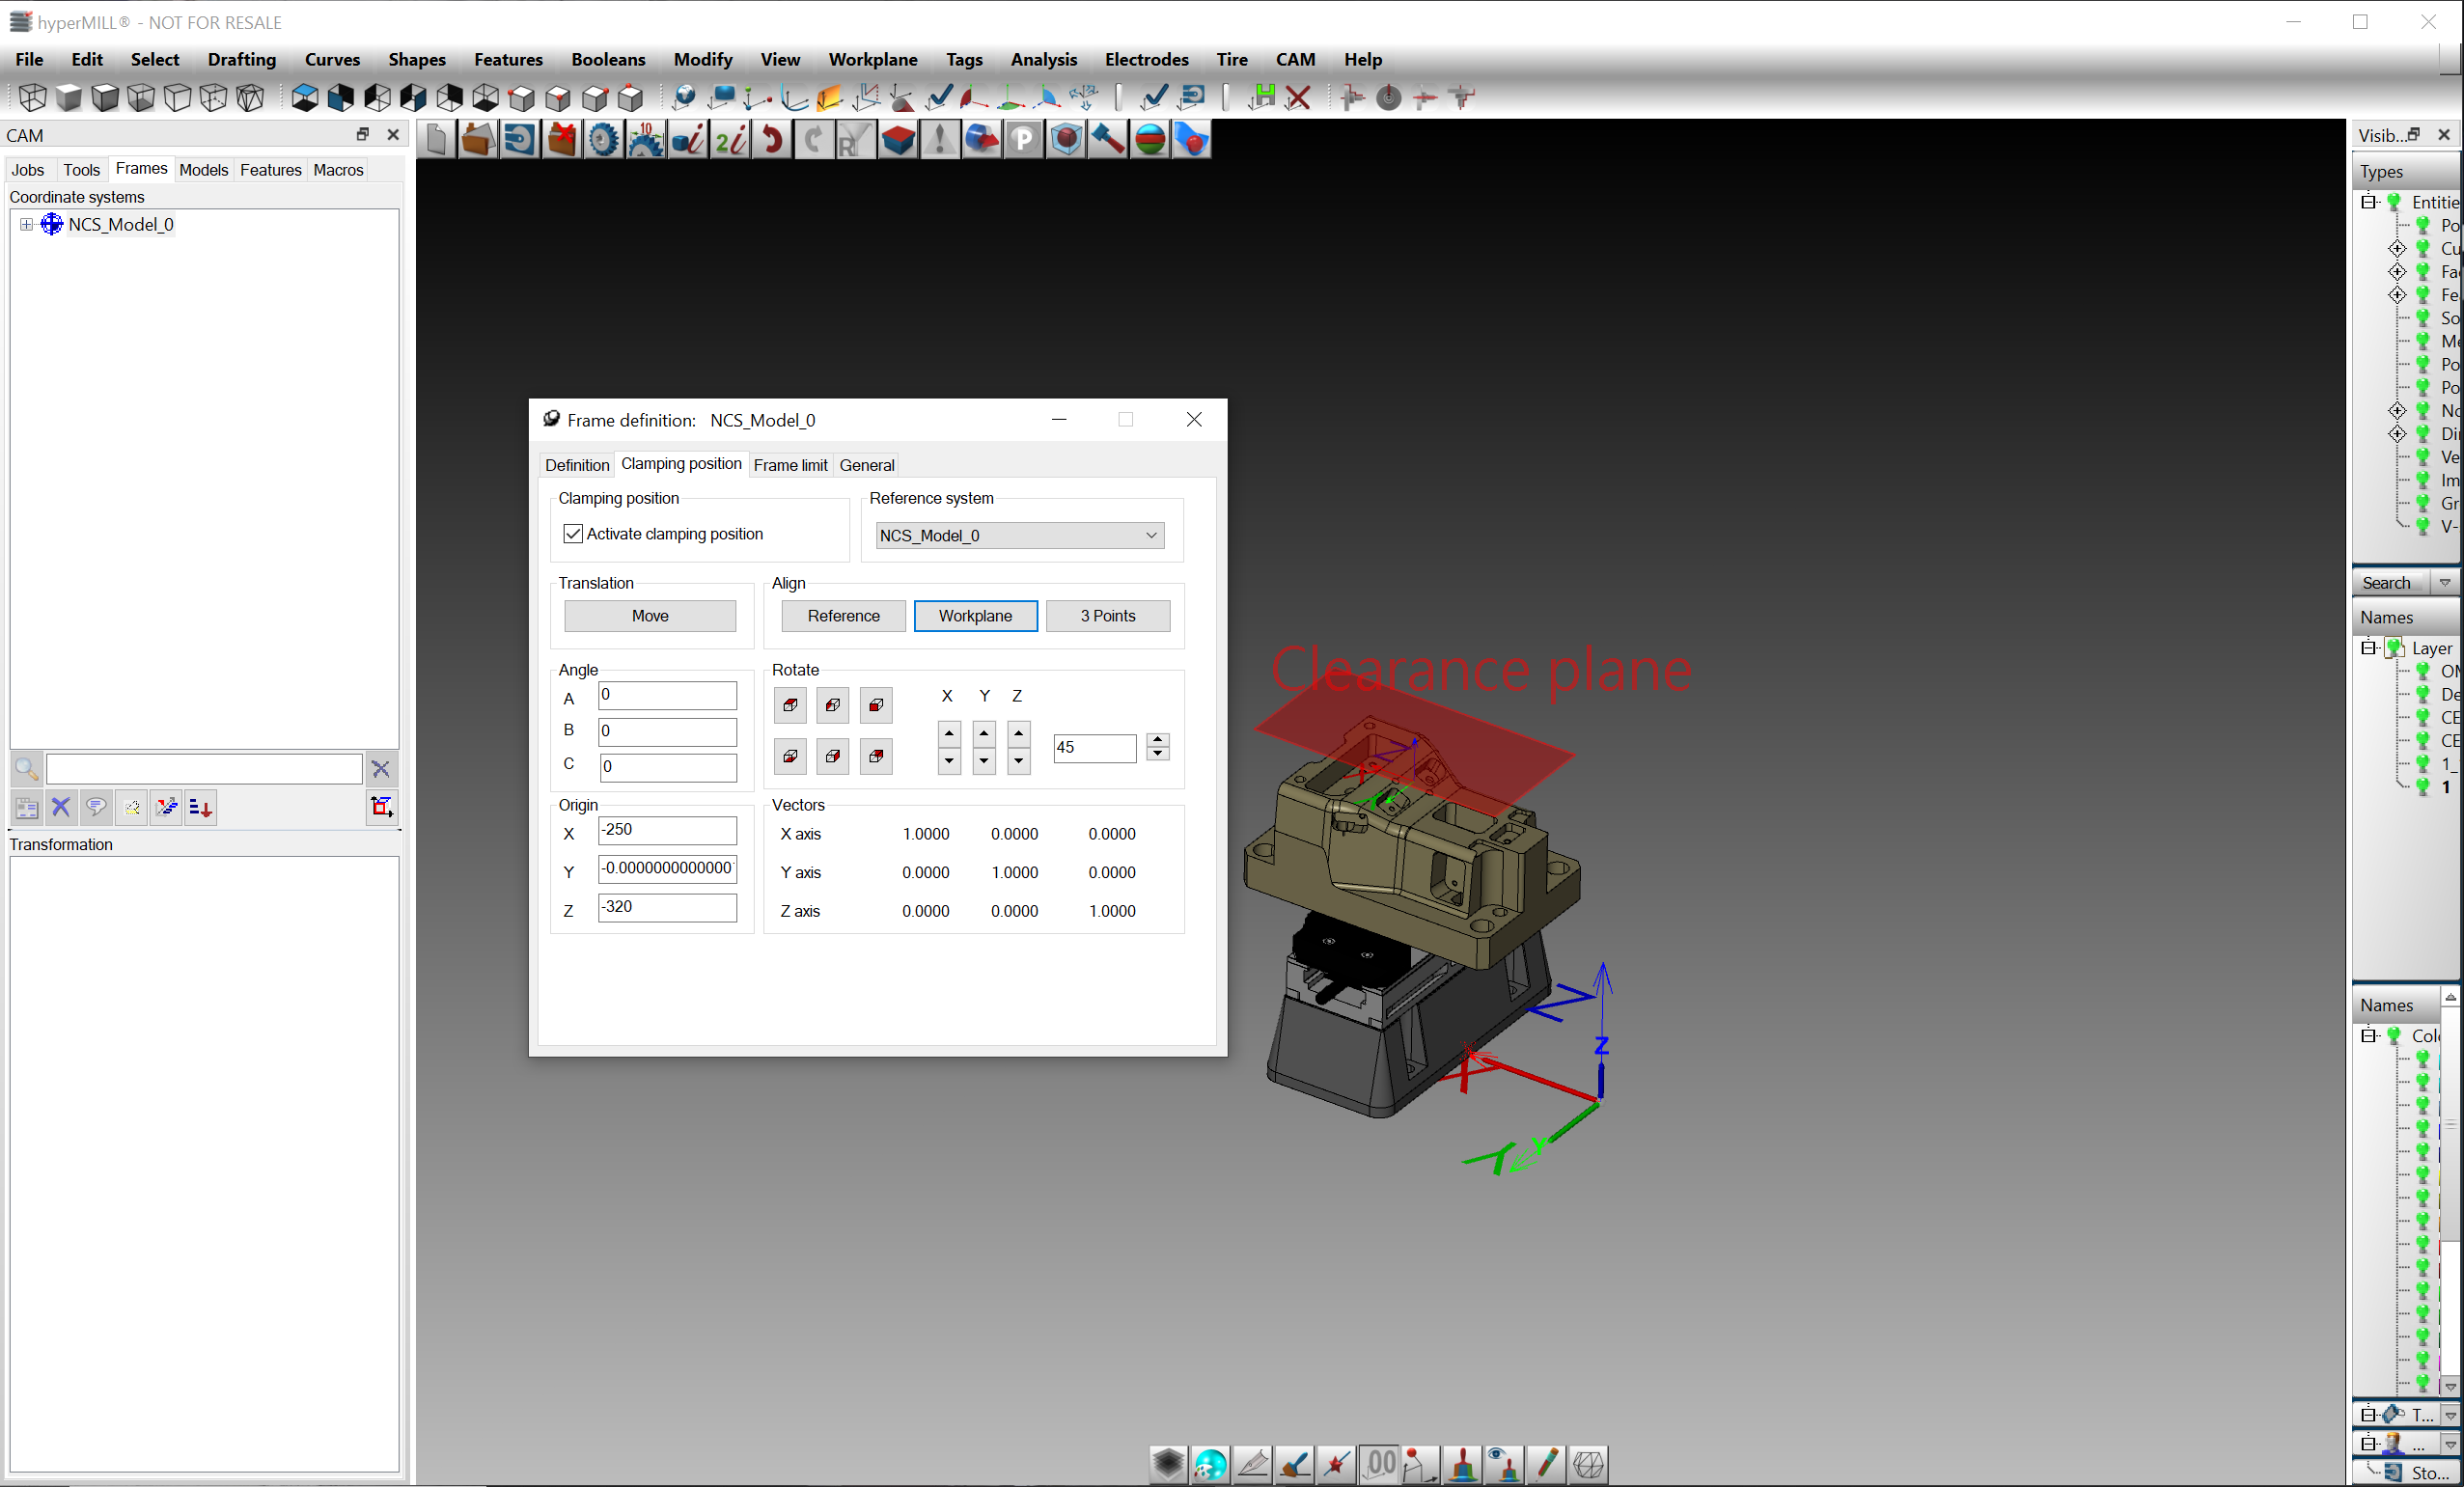This screenshot has width=2464, height=1487.
Task: Click the red undo arrow icon
Action: [771, 140]
